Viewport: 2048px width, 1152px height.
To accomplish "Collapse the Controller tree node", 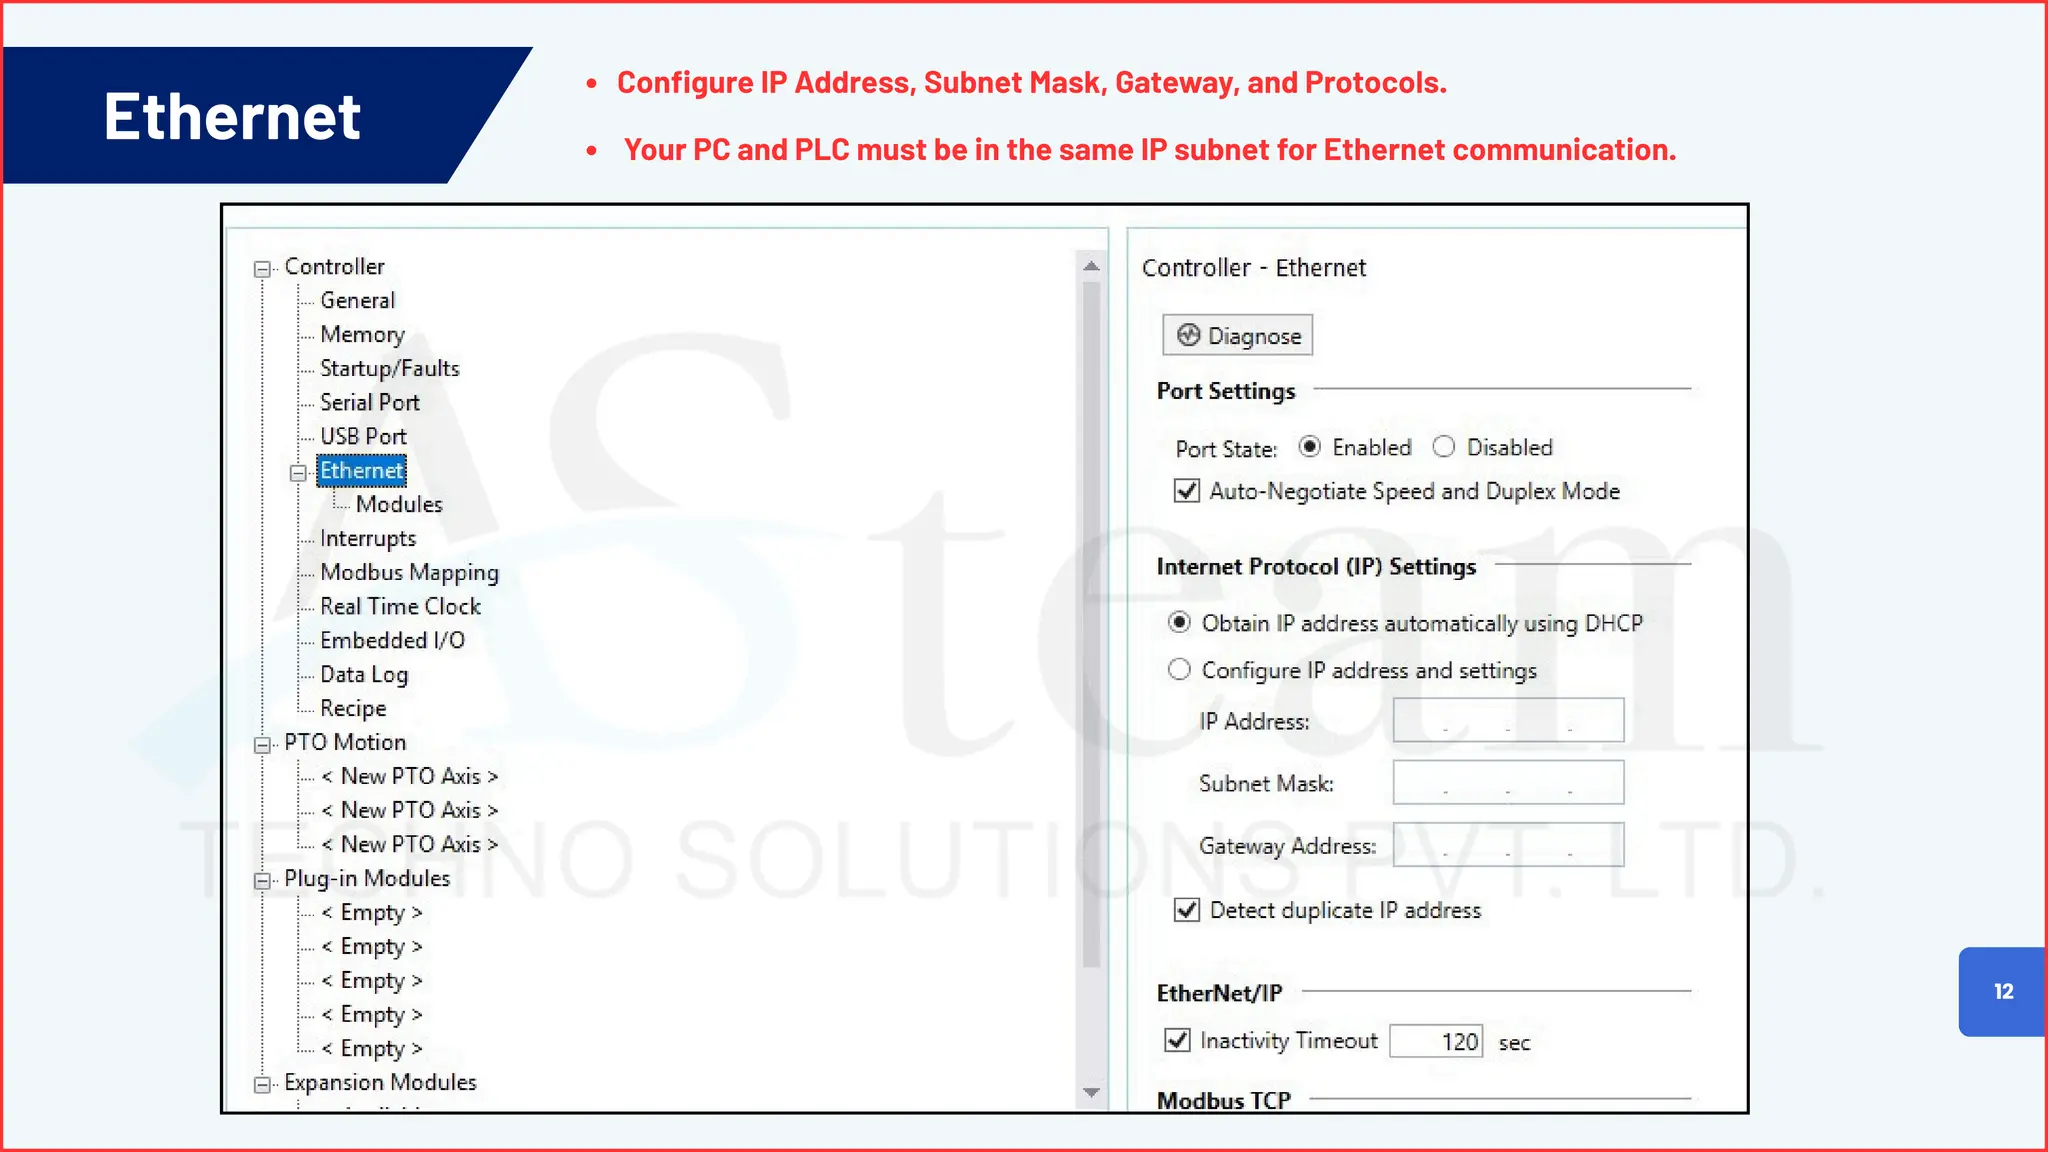I will [x=262, y=269].
